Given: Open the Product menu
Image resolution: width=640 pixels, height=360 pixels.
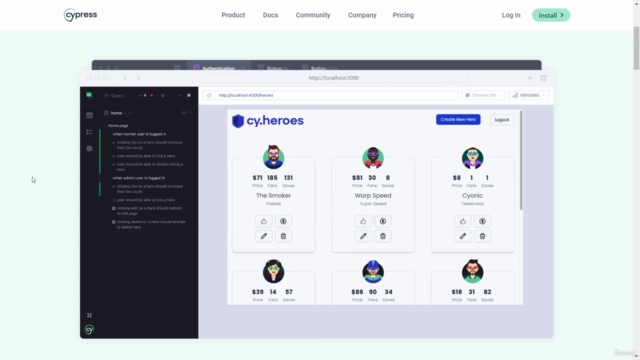Looking at the screenshot, I should tap(233, 15).
